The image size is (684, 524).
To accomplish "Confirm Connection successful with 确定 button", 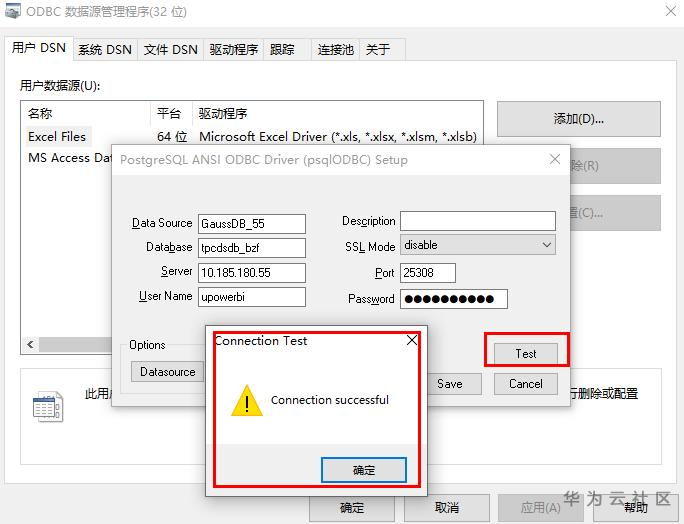I will coord(364,470).
